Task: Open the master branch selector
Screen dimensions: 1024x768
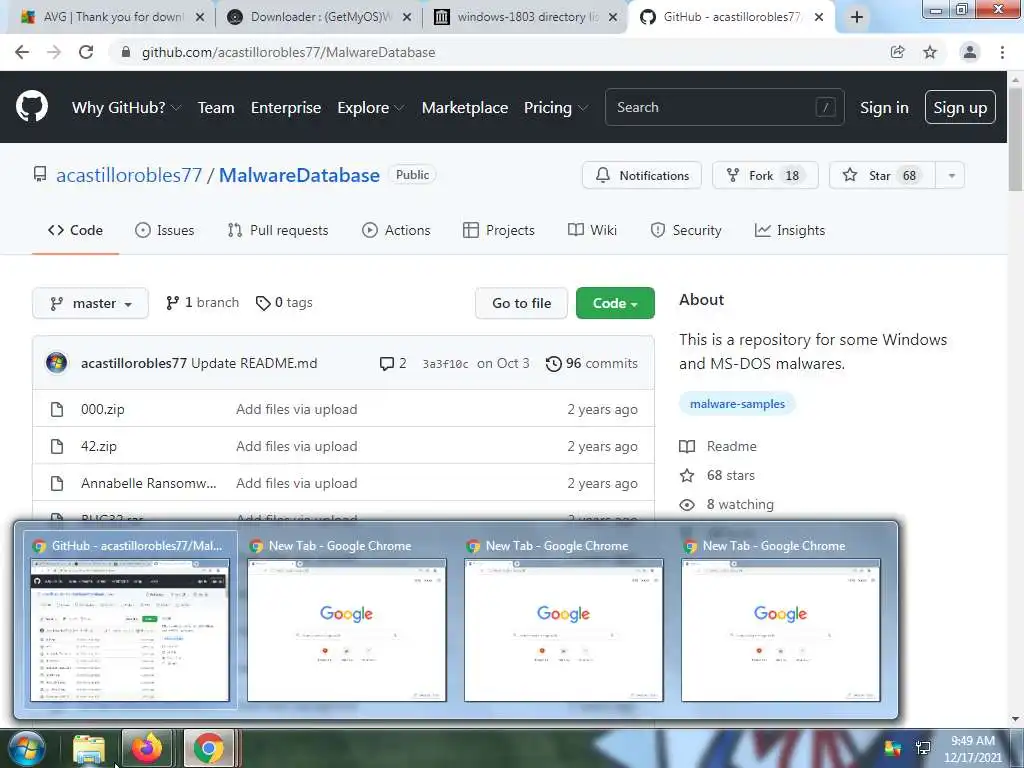Action: [x=90, y=303]
